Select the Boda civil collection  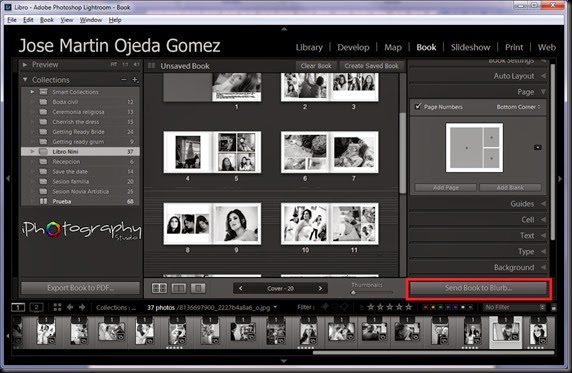pos(80,102)
